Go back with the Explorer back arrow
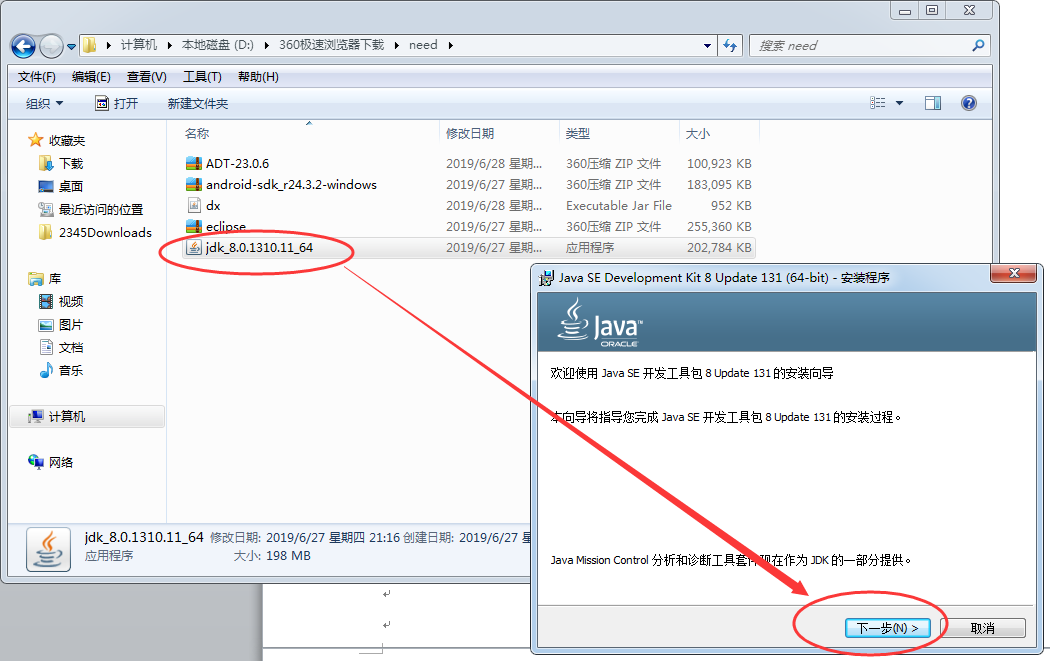1050x661 pixels. pyautogui.click(x=24, y=46)
